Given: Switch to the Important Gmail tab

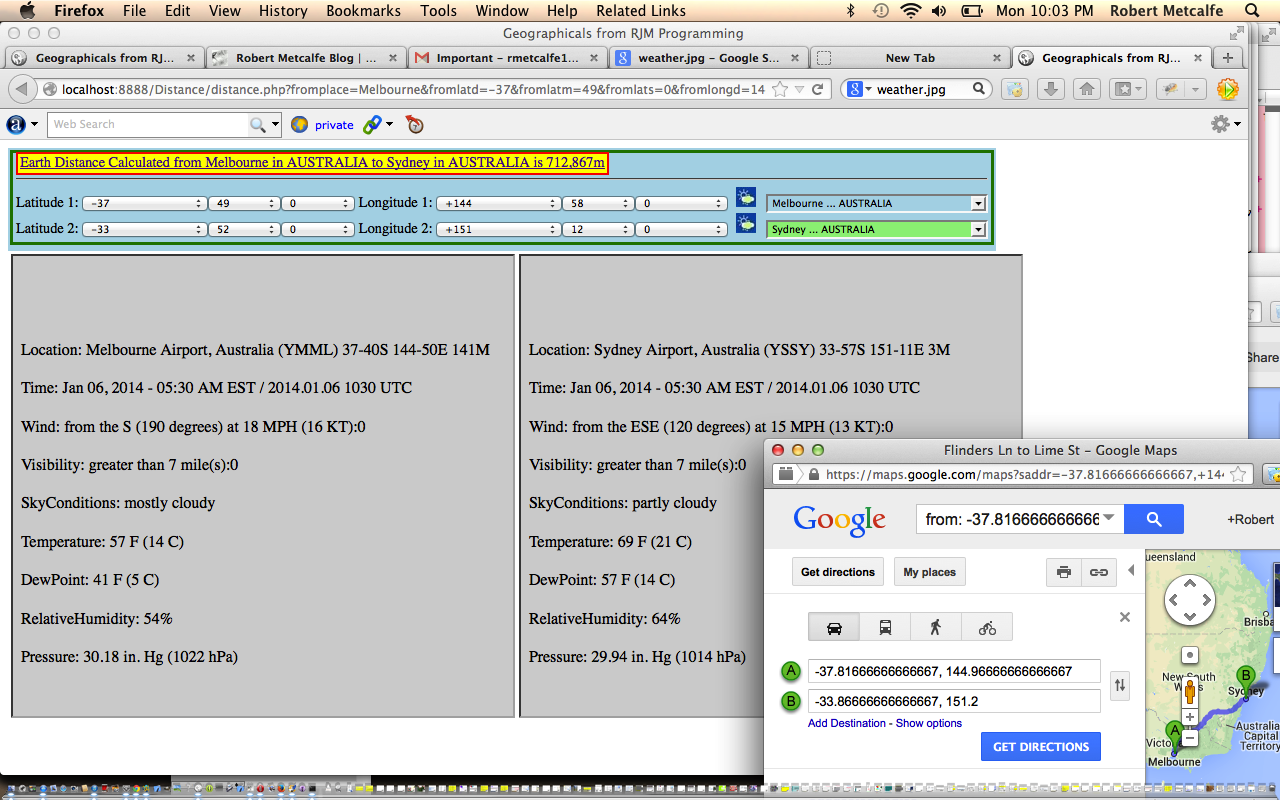Looking at the screenshot, I should click(507, 58).
